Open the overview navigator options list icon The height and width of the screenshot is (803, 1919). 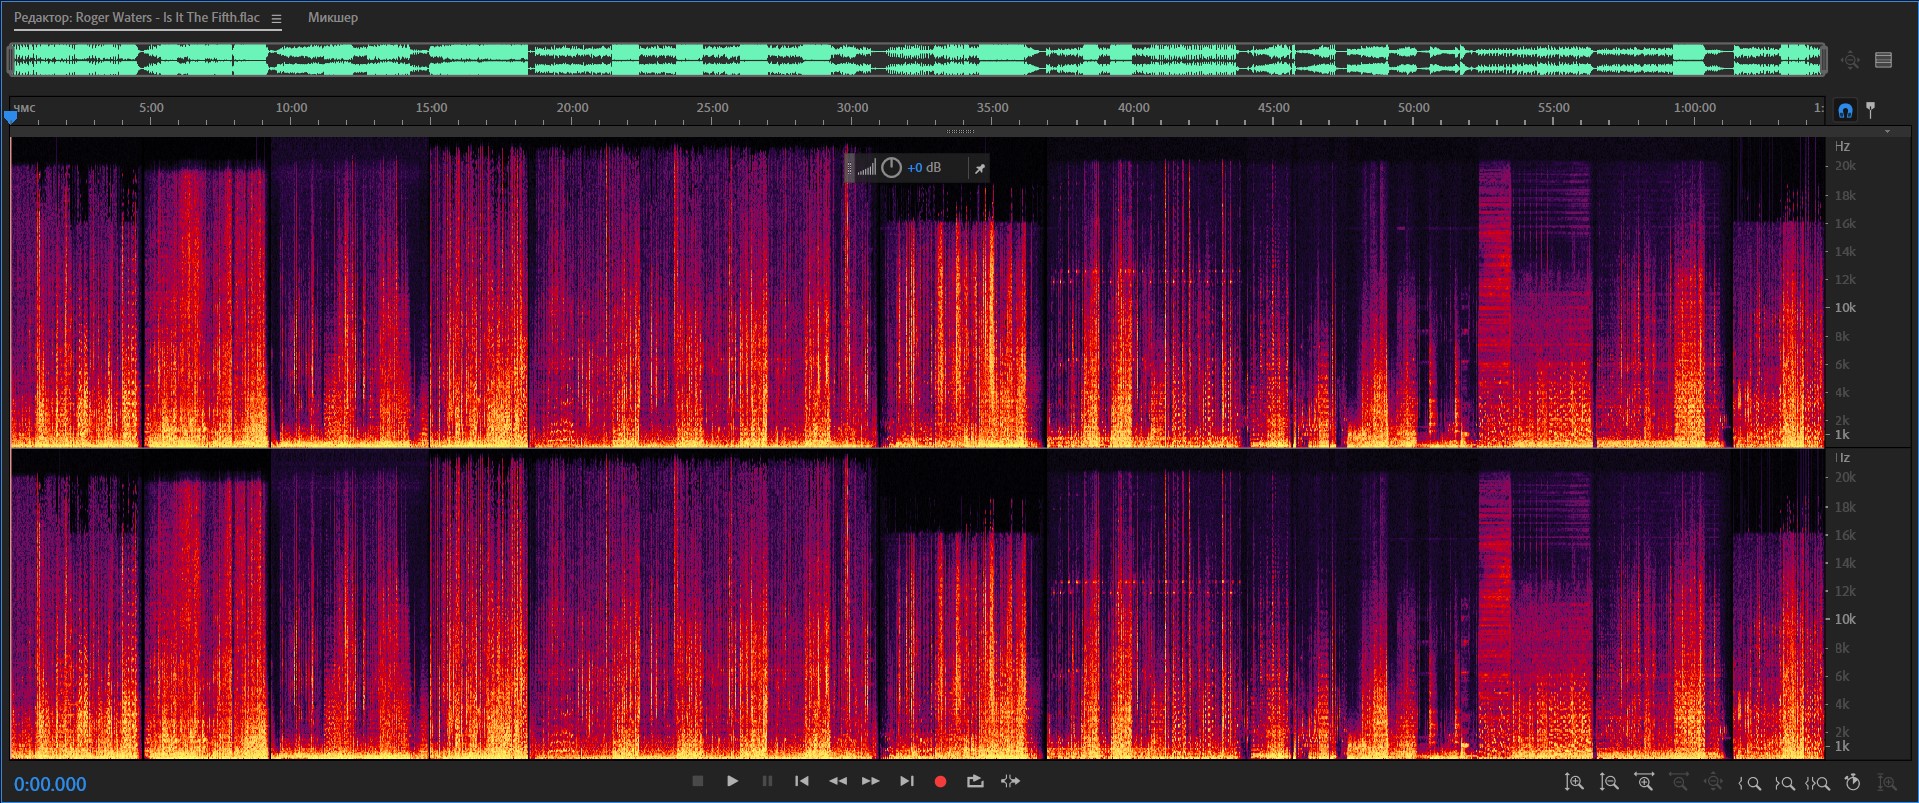point(1883,61)
